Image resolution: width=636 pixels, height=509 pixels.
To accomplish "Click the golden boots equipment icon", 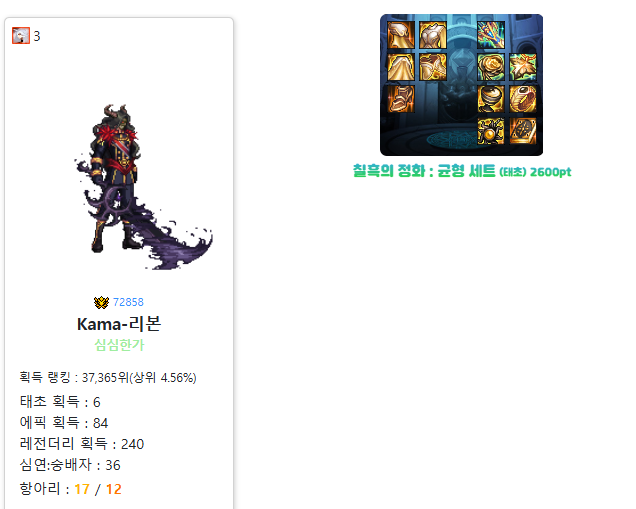I will (401, 99).
